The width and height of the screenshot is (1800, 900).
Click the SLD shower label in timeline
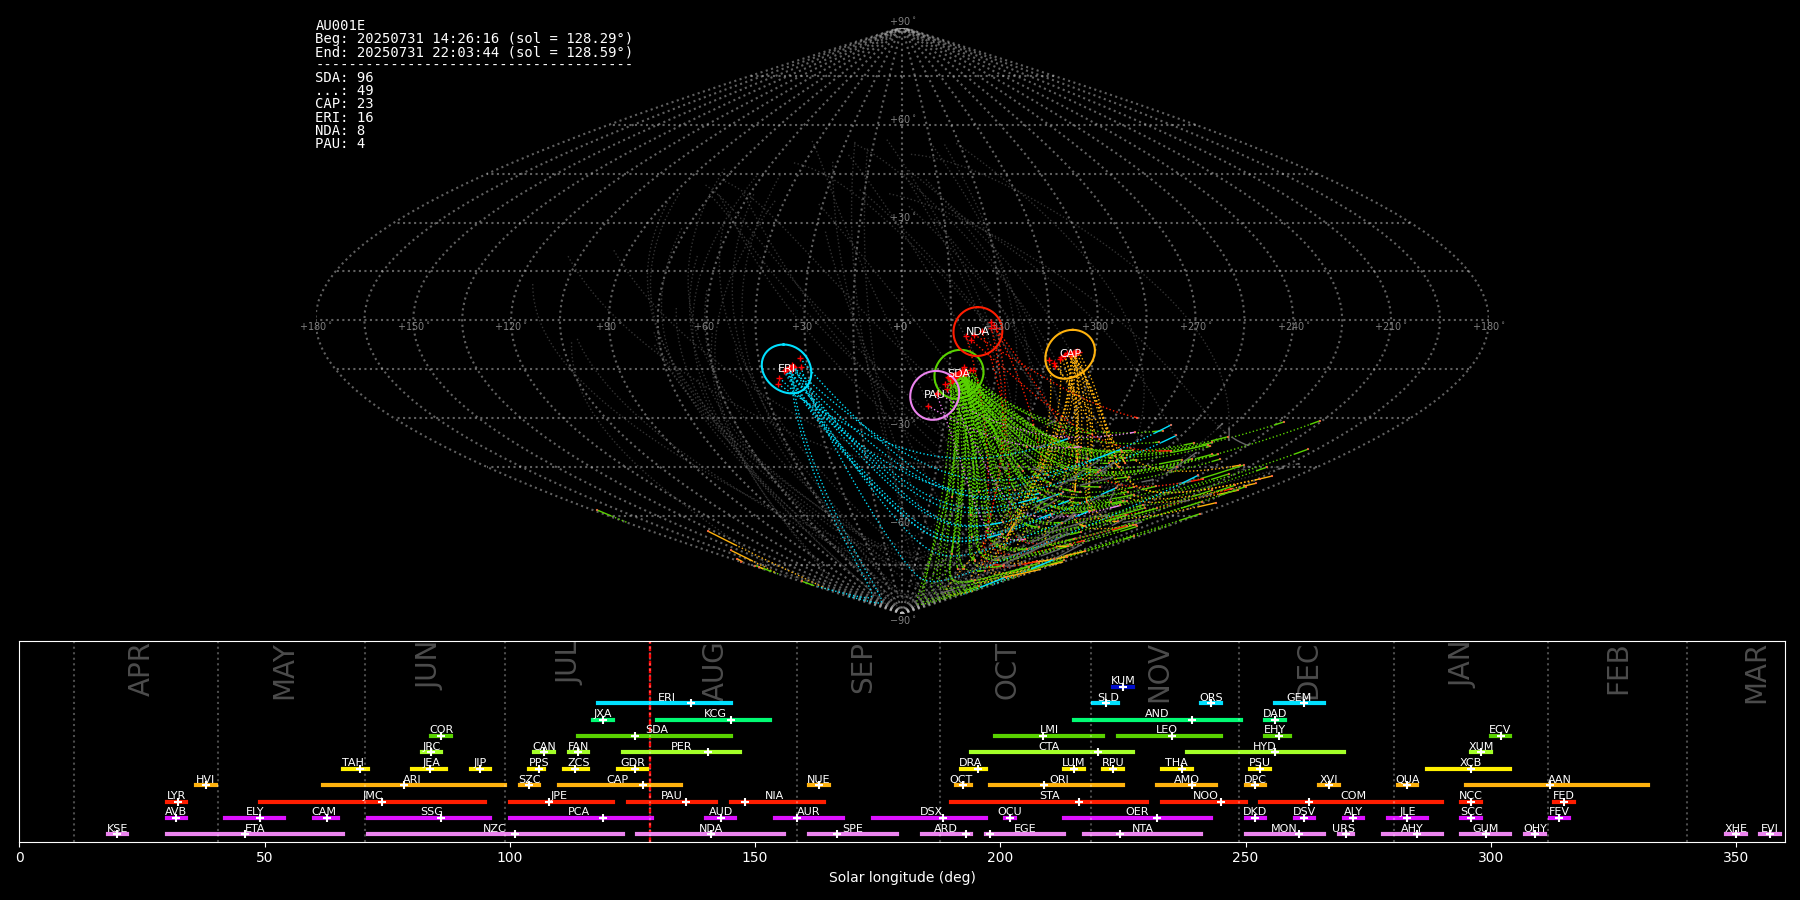1108,698
